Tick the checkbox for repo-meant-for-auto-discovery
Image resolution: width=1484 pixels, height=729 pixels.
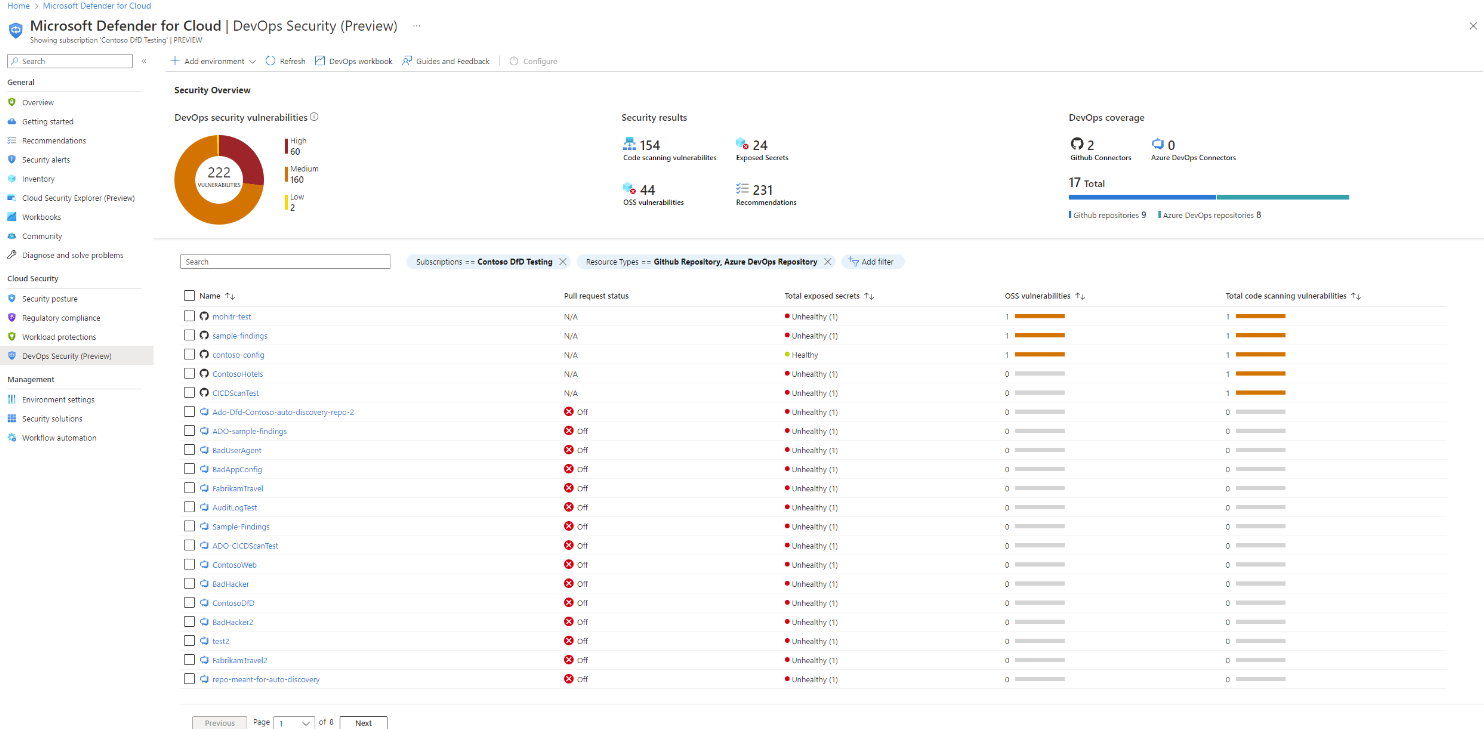(189, 679)
